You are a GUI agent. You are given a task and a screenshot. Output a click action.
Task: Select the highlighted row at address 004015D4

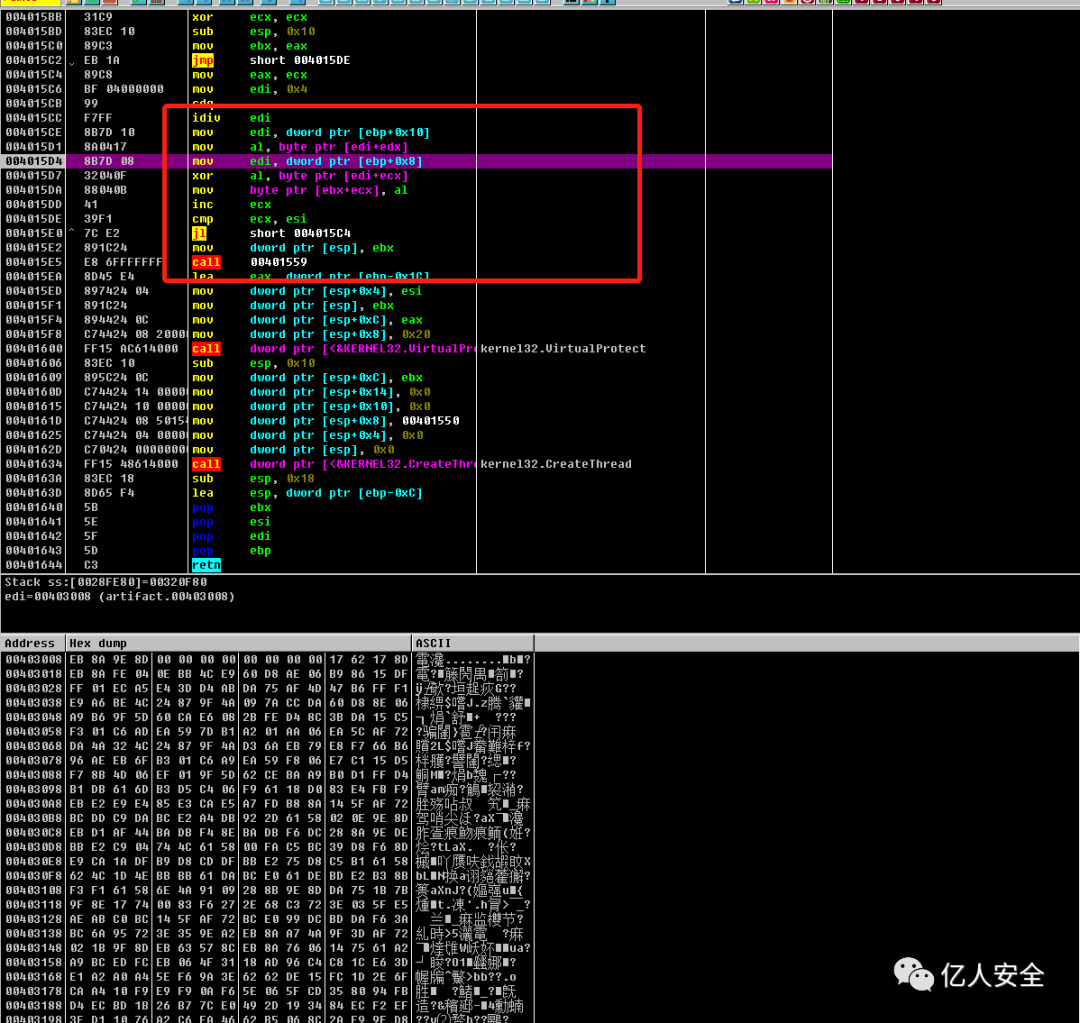pyautogui.click(x=416, y=162)
